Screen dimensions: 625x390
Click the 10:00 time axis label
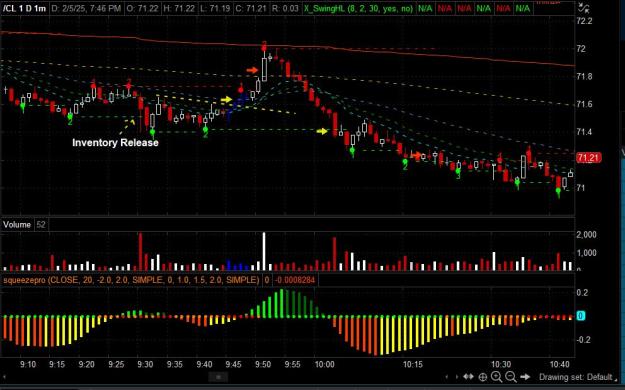[324, 364]
